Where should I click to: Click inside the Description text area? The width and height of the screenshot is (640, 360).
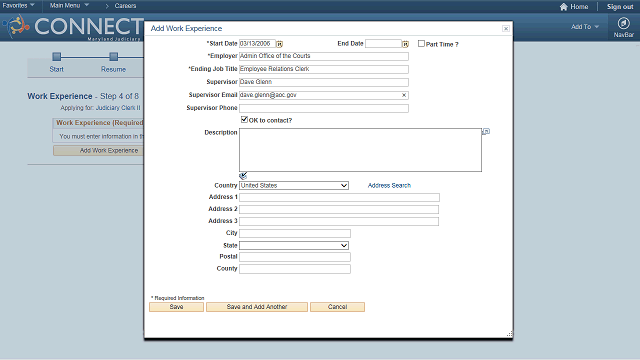coord(360,150)
